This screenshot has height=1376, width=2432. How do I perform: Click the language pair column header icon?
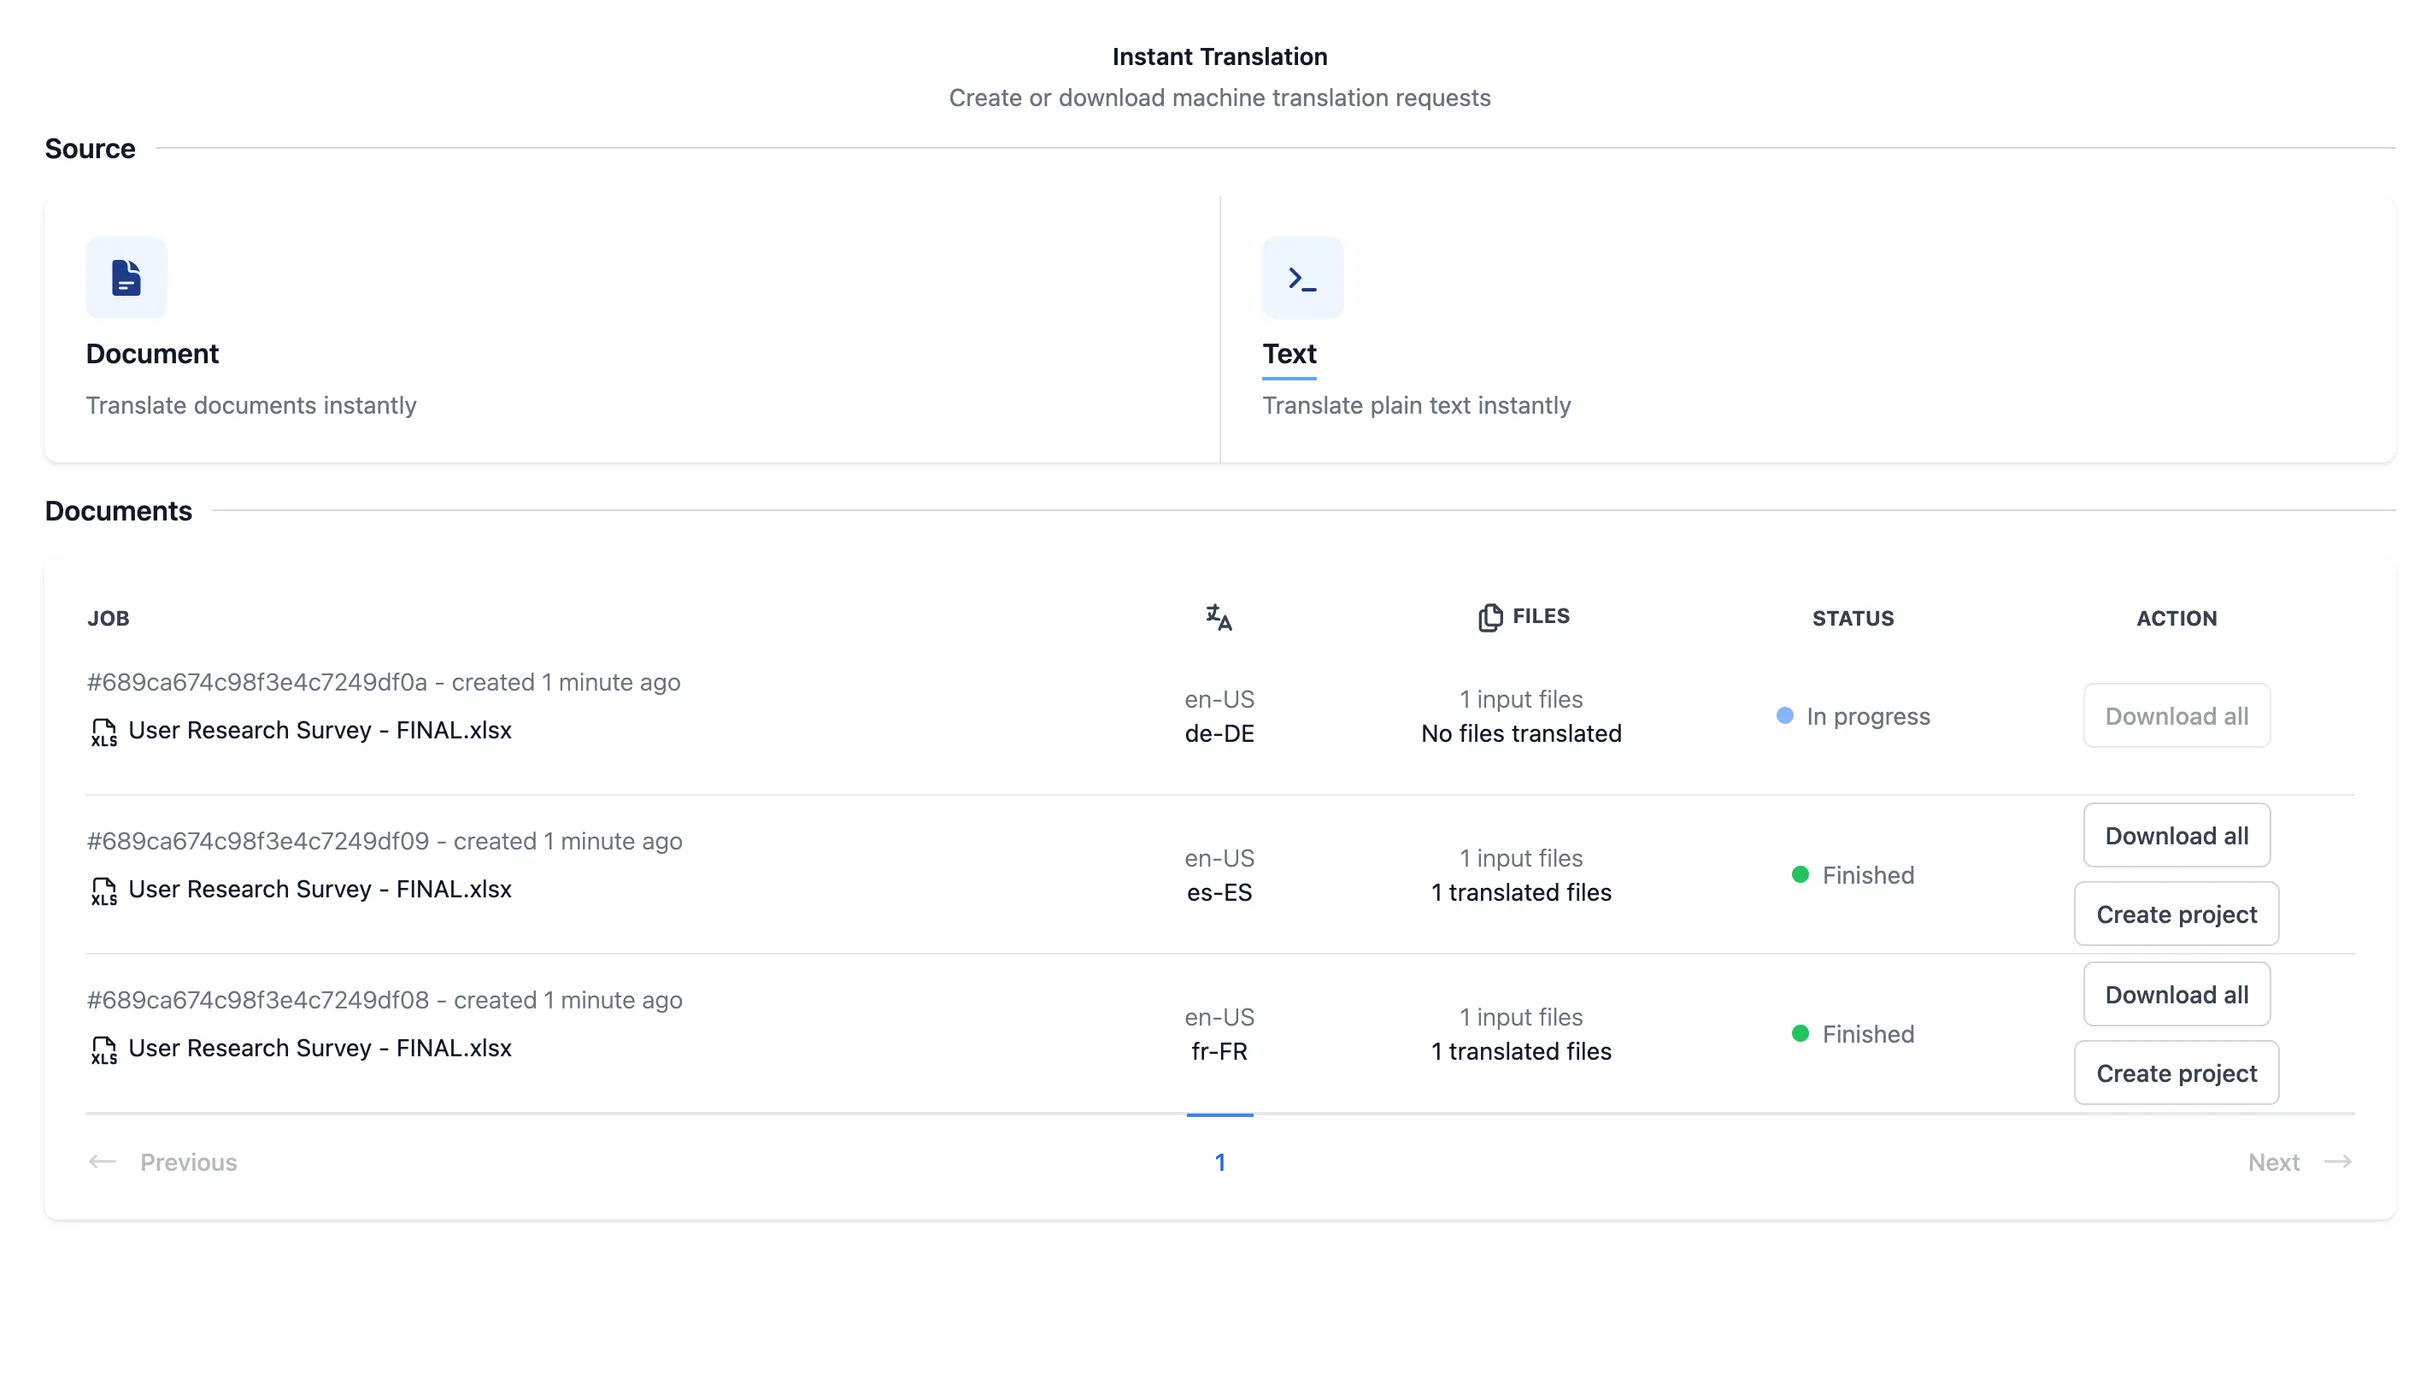click(1219, 618)
